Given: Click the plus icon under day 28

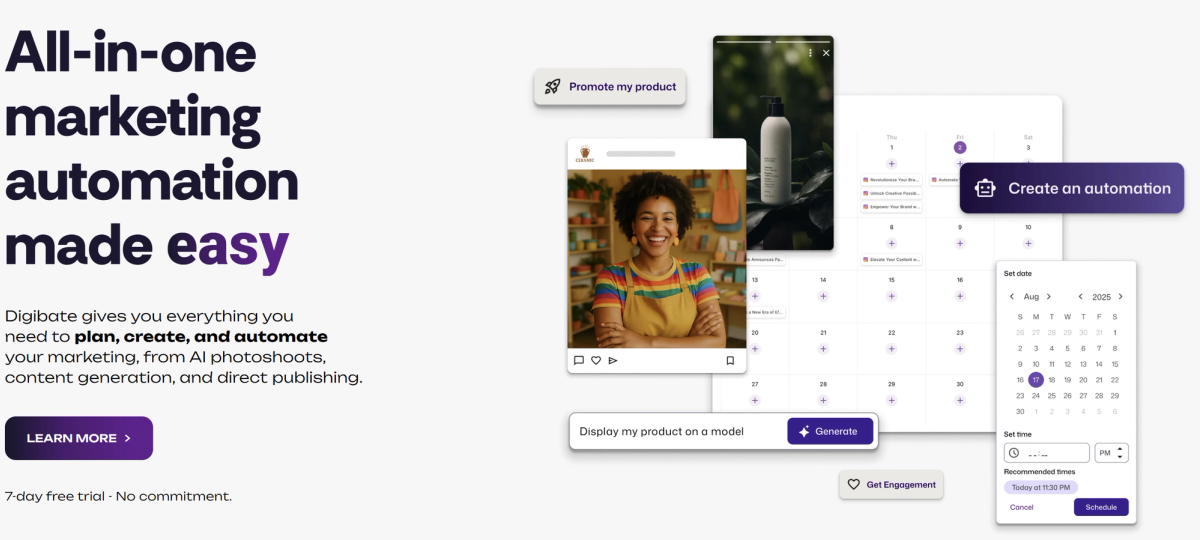Looking at the screenshot, I should pos(823,400).
